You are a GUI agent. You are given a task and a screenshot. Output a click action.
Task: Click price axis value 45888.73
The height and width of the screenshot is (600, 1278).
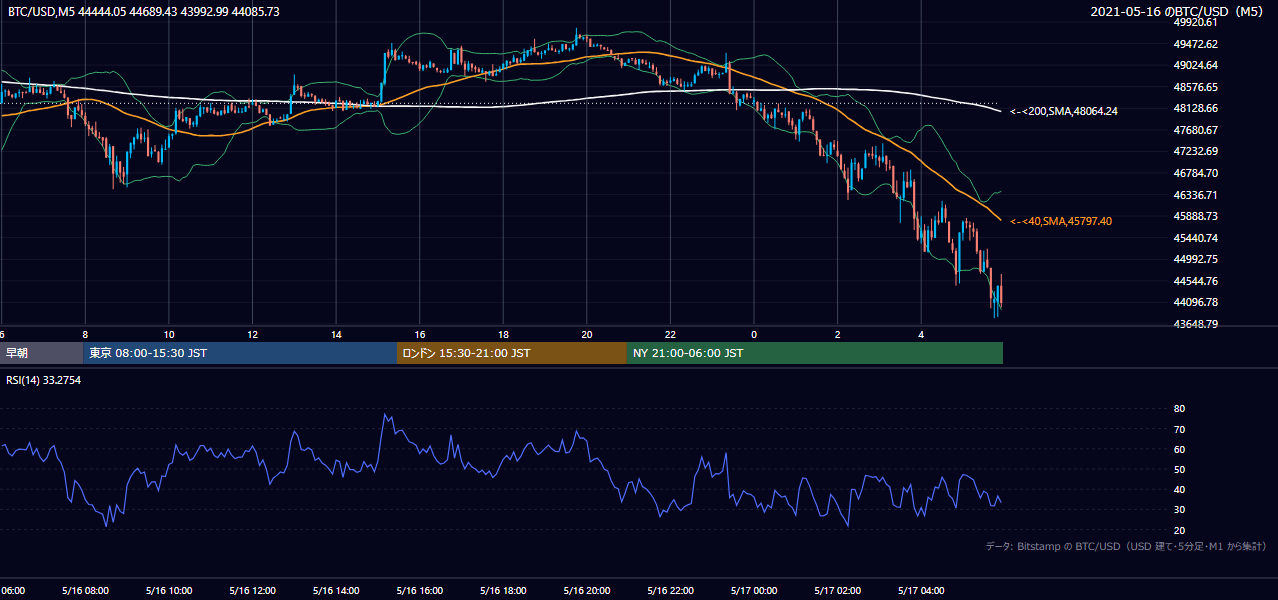1196,216
